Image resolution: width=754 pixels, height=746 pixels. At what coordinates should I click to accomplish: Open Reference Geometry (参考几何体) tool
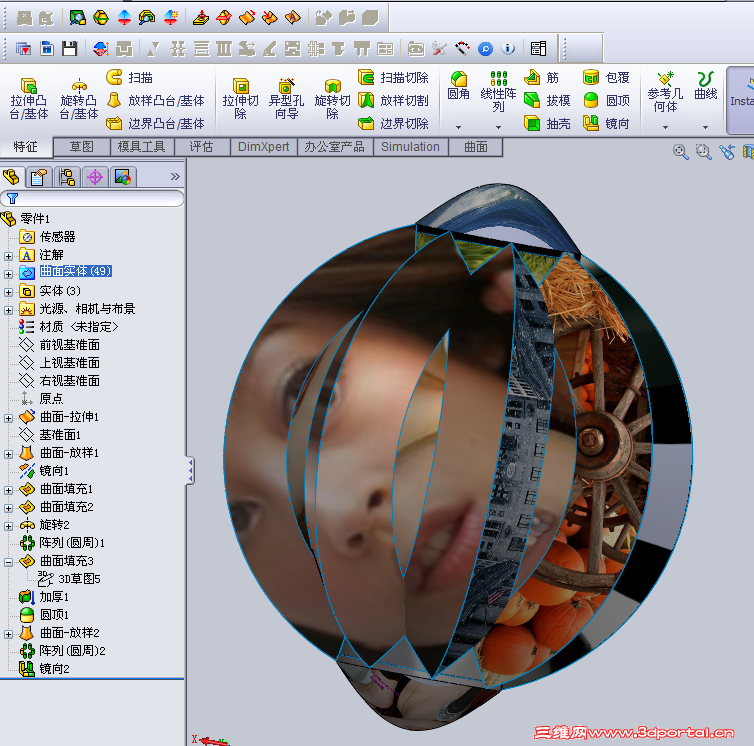coord(665,92)
